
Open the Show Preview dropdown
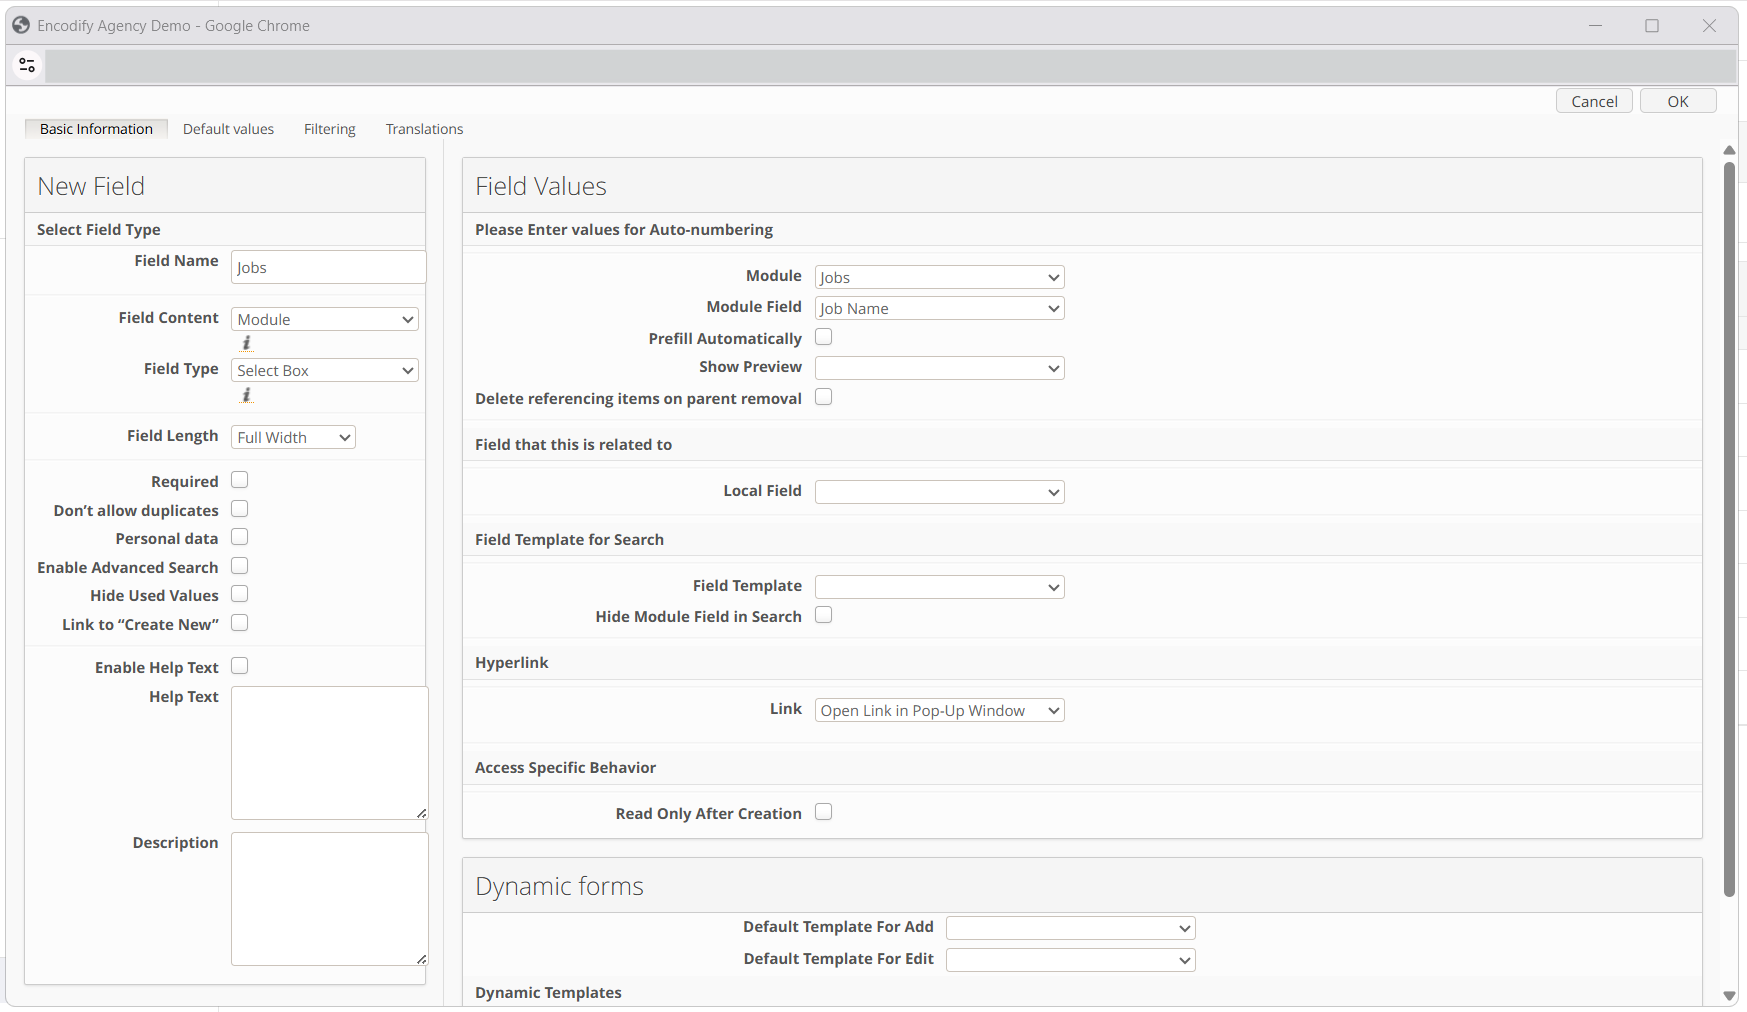coord(940,368)
